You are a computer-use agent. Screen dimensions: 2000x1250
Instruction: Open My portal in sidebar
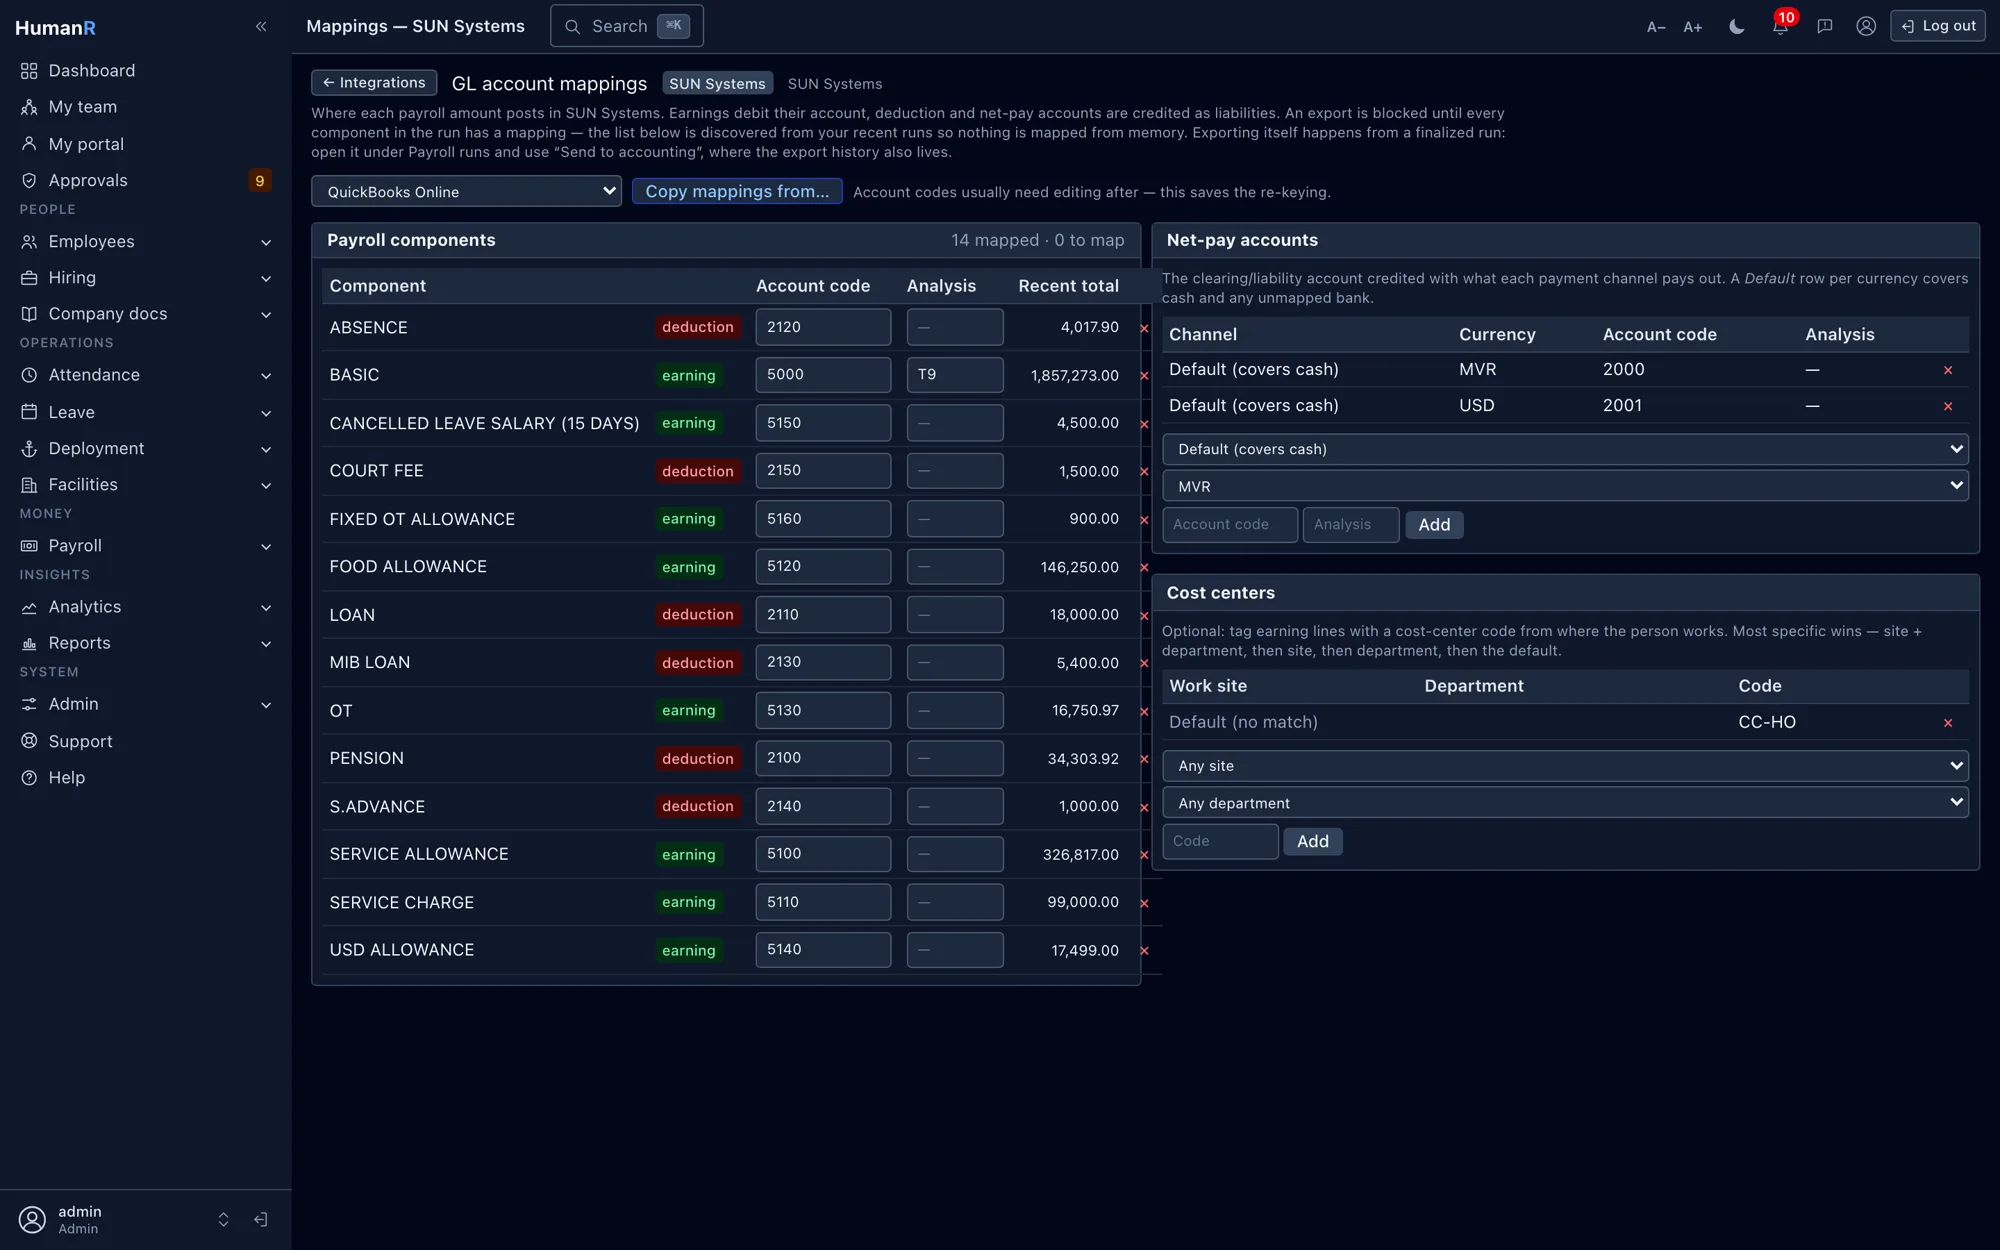(x=146, y=144)
